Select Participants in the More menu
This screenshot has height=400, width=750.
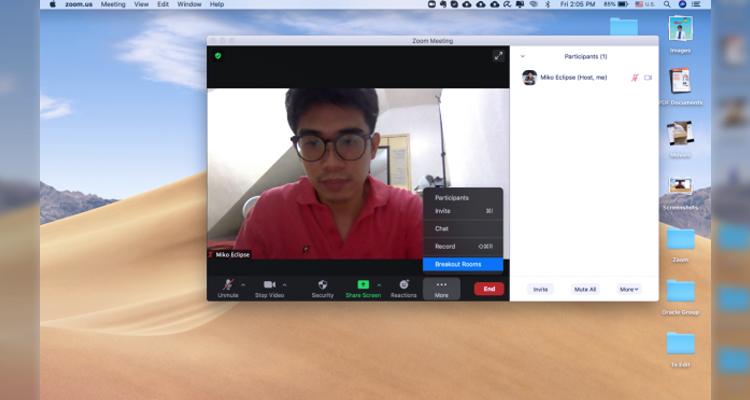(463, 198)
